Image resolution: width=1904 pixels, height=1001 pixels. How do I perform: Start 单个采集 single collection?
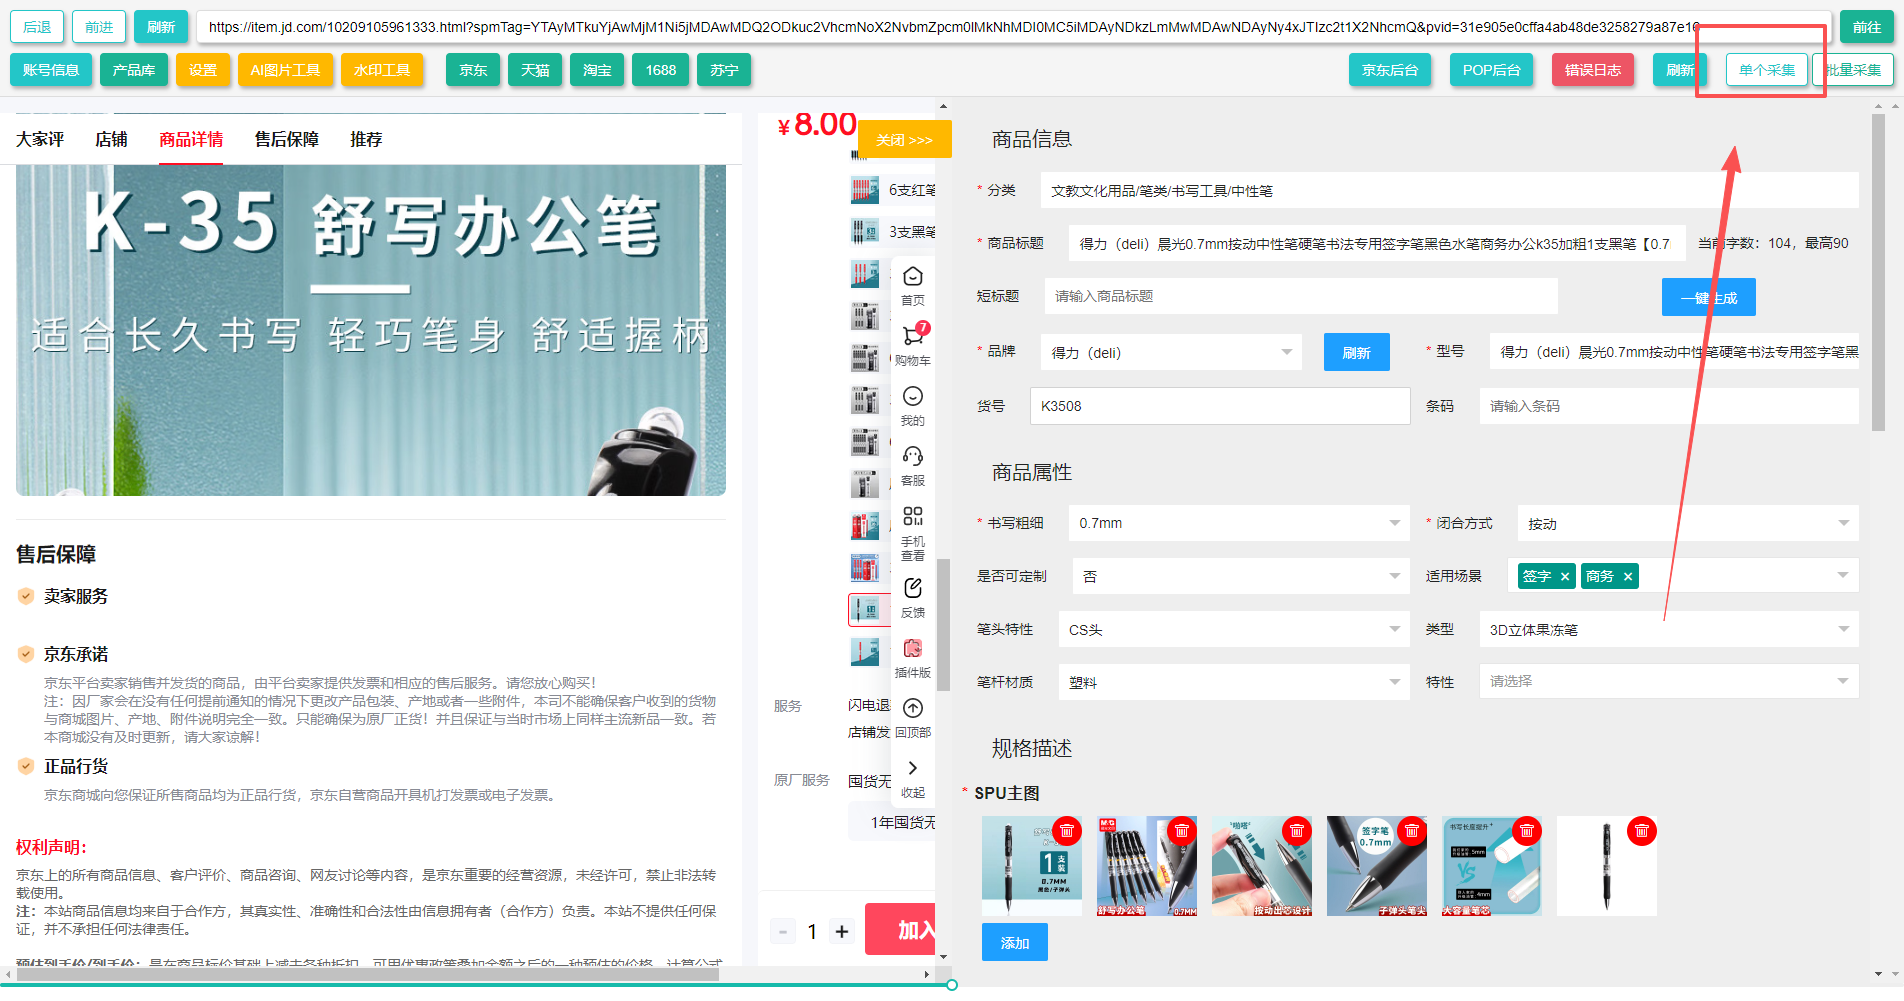(1767, 70)
